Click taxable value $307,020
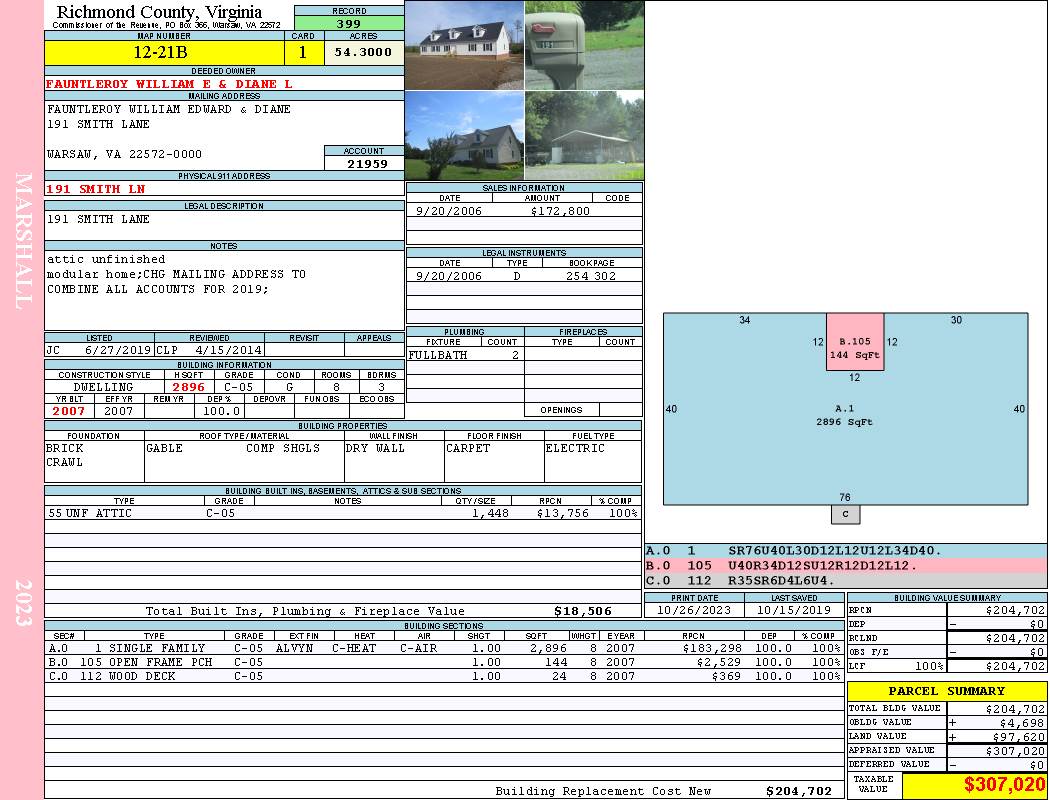 [973, 785]
